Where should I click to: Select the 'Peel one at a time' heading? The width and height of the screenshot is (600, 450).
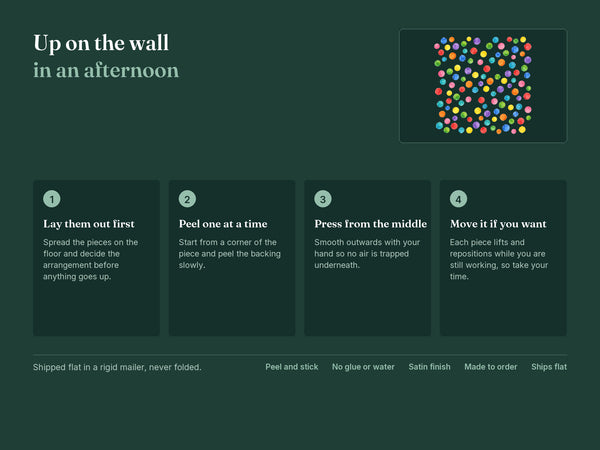pyautogui.click(x=223, y=224)
